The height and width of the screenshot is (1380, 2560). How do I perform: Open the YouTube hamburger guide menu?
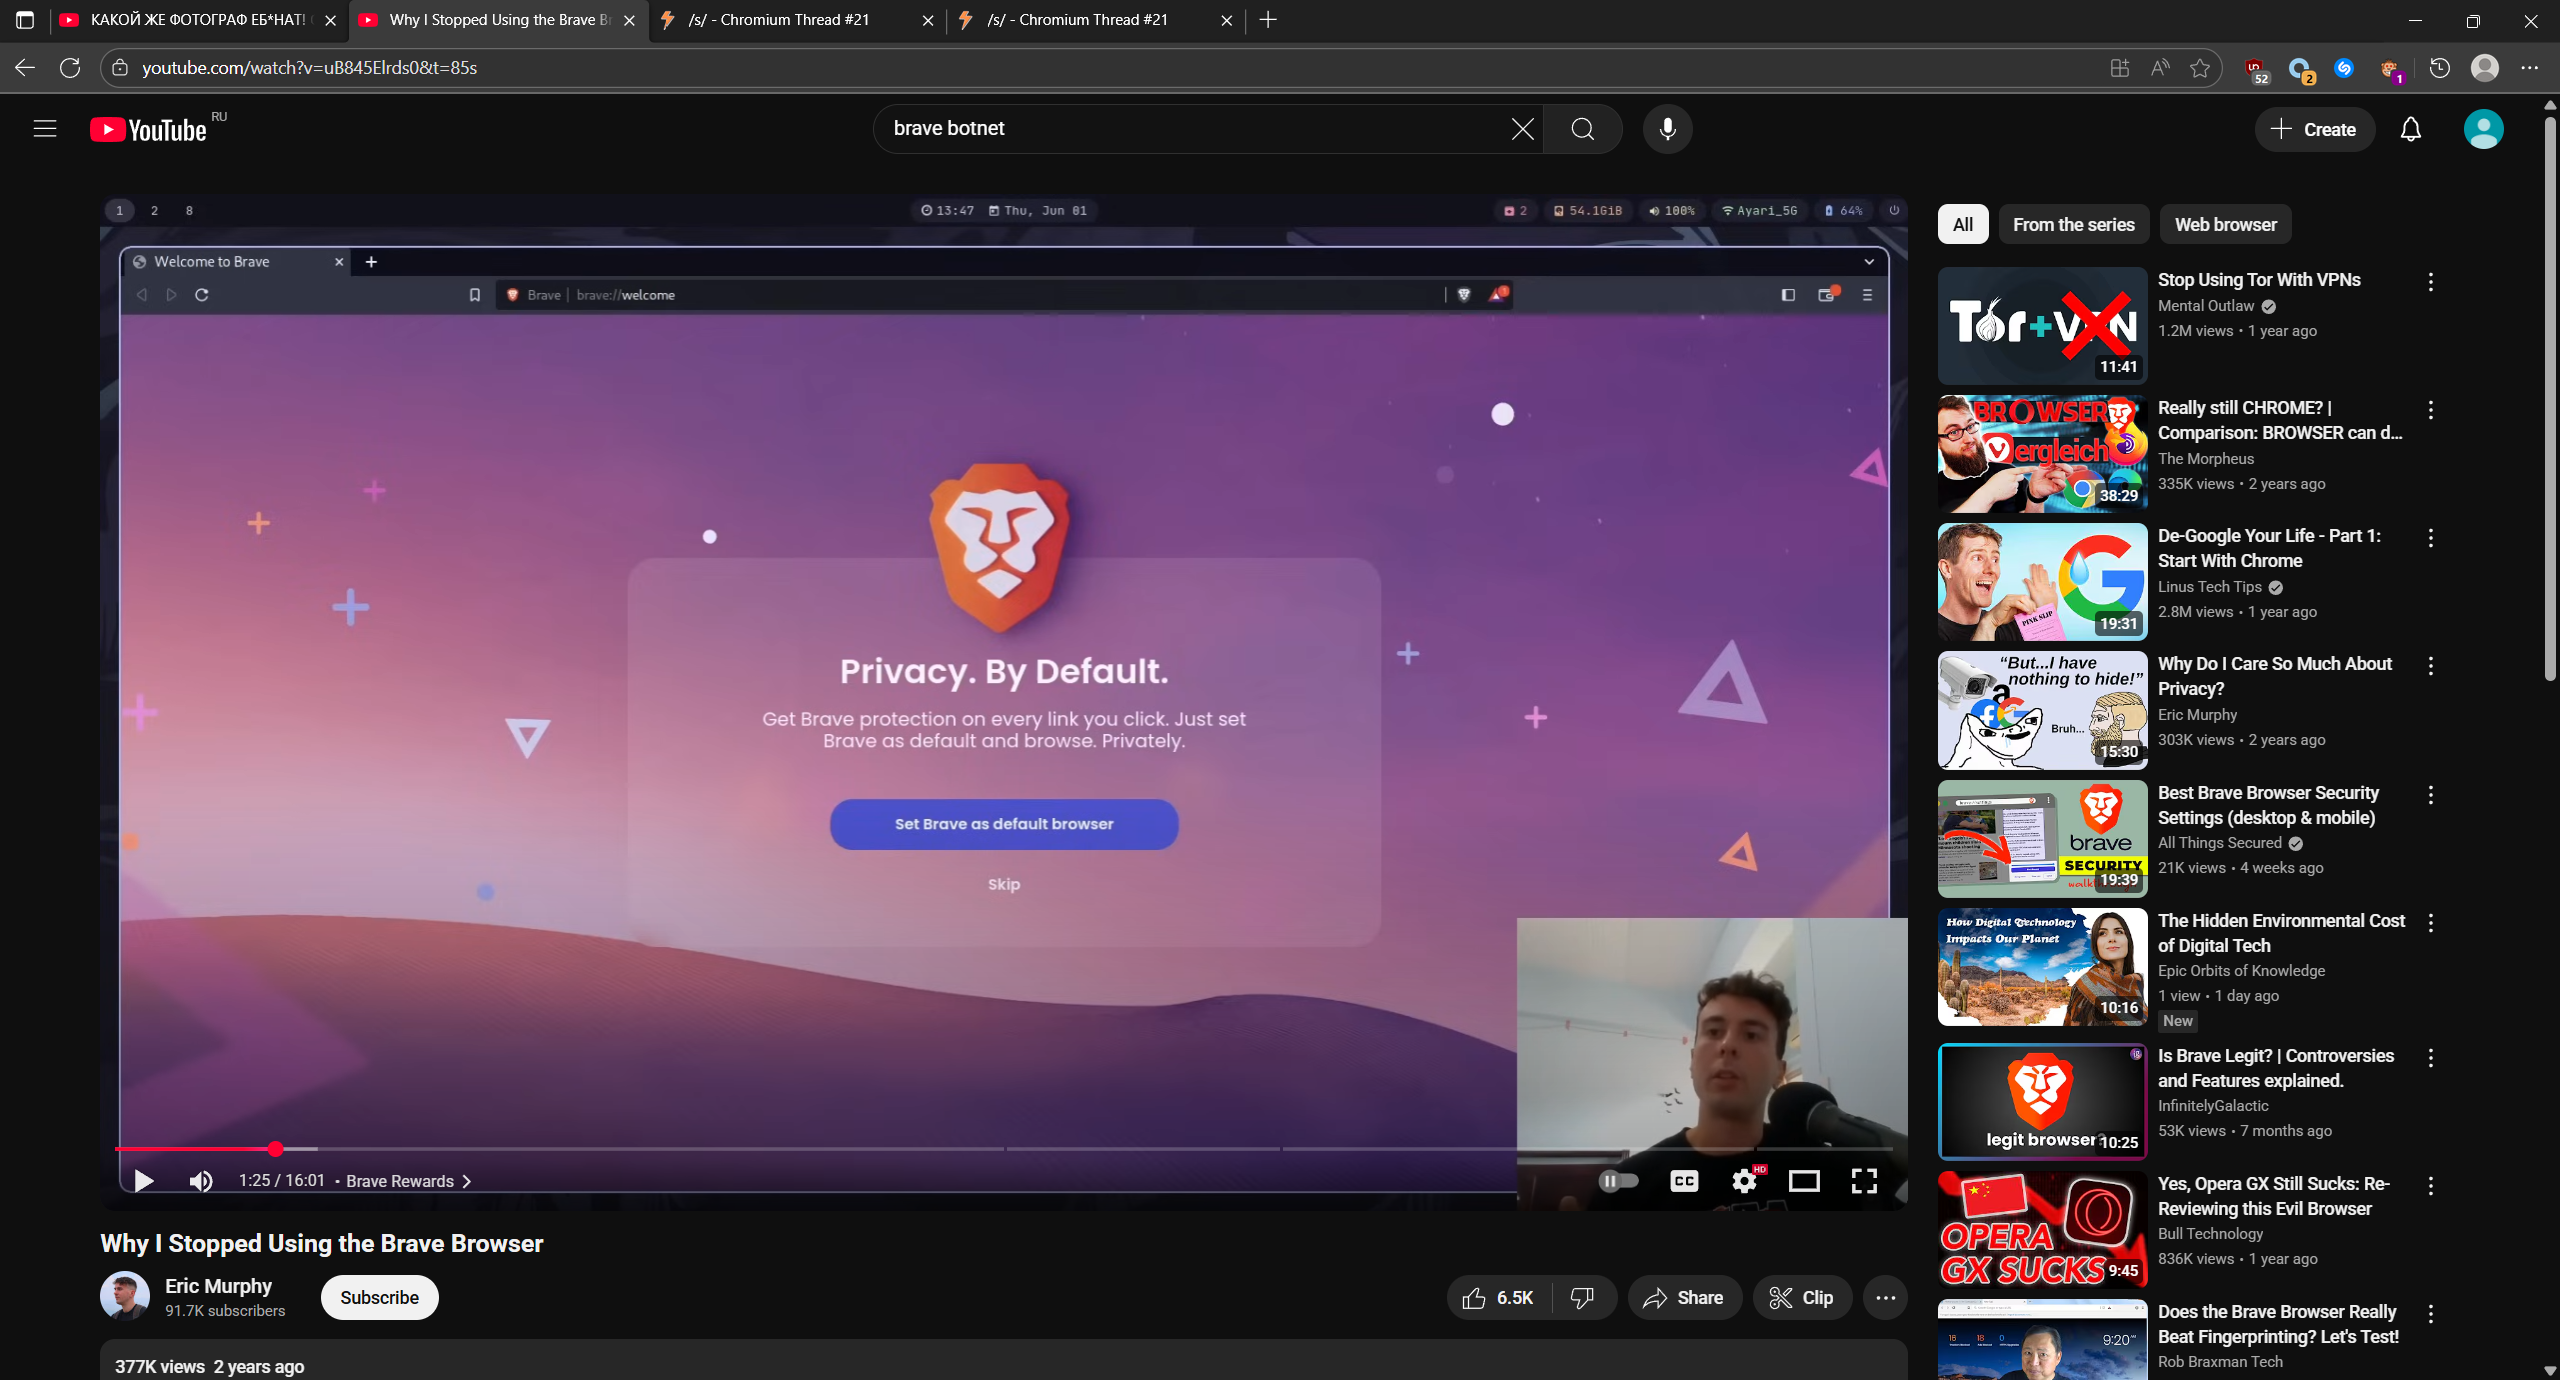(x=45, y=129)
